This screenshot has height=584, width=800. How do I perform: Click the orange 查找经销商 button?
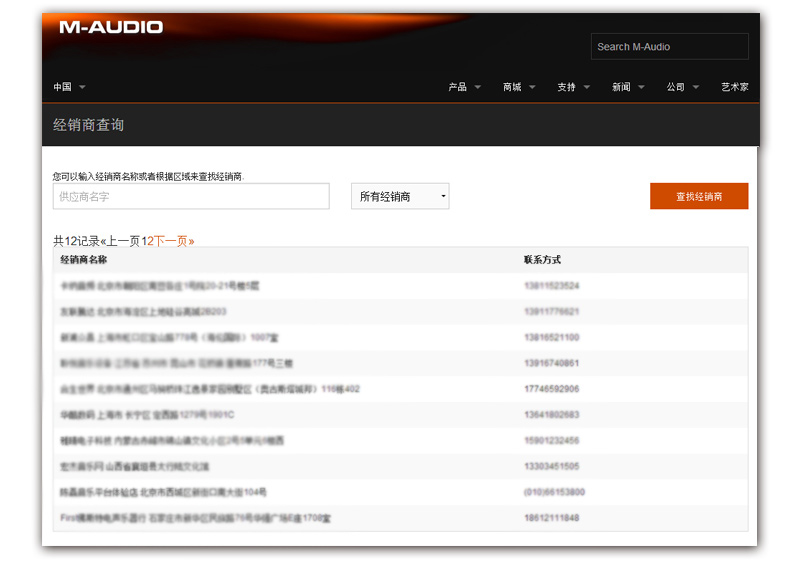[x=699, y=196]
